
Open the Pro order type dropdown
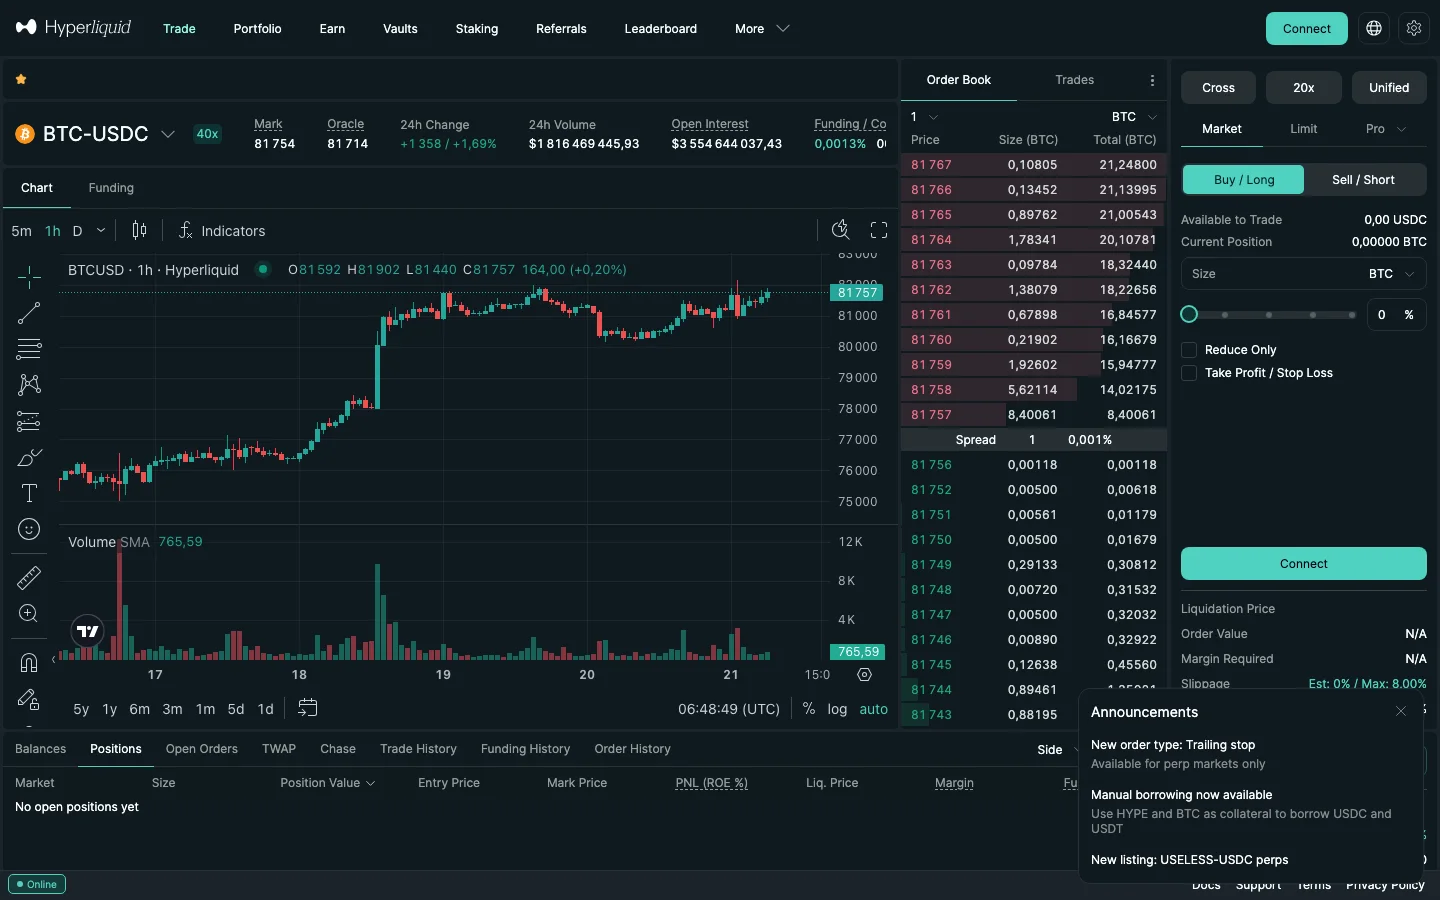click(1386, 129)
